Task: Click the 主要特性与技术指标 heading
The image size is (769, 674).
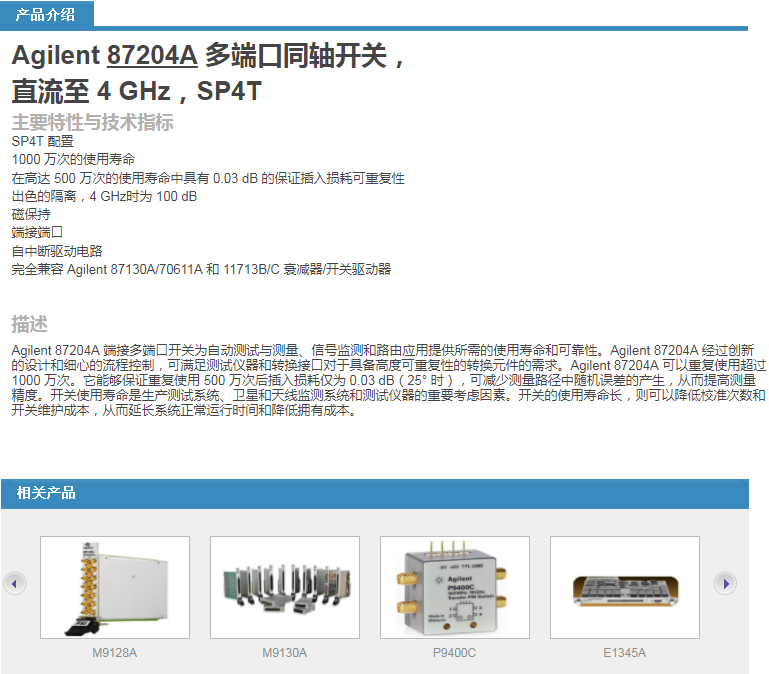Action: pyautogui.click(x=92, y=122)
